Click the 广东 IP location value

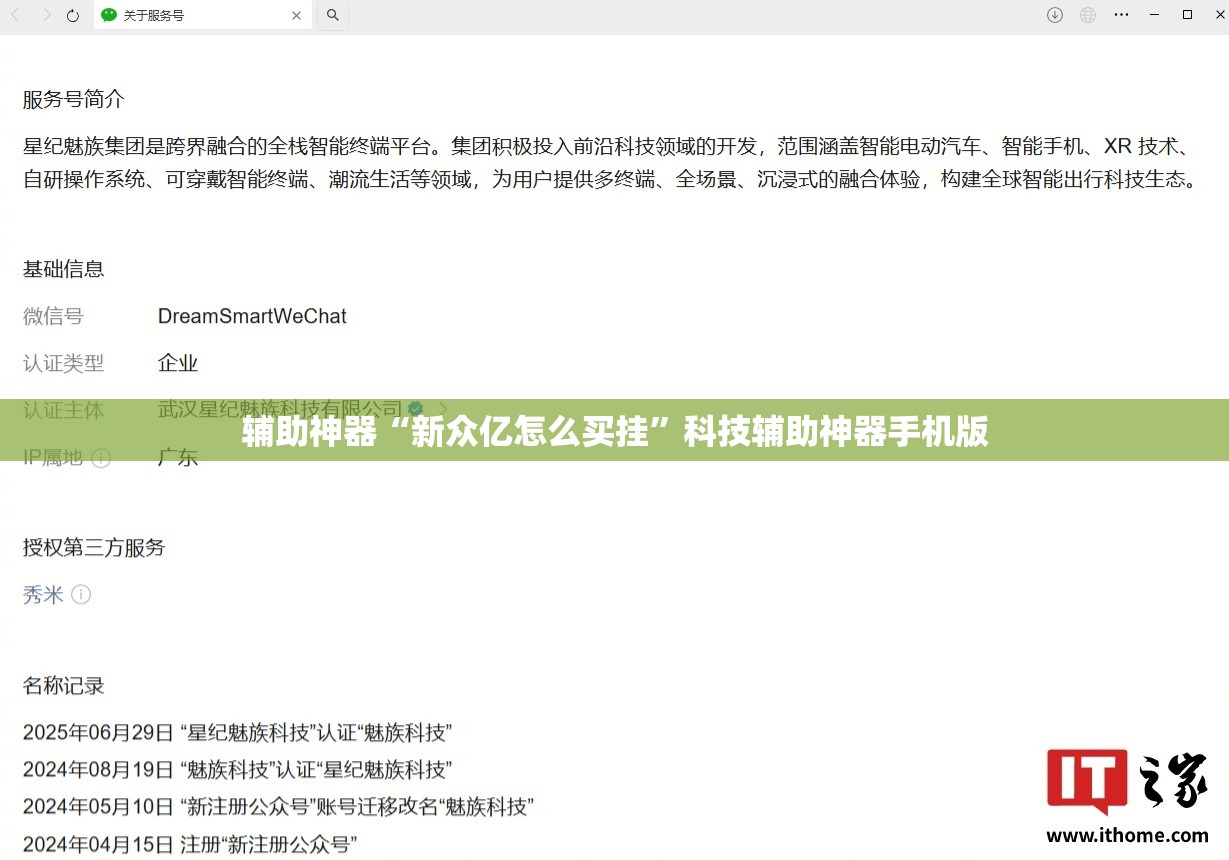(x=178, y=458)
